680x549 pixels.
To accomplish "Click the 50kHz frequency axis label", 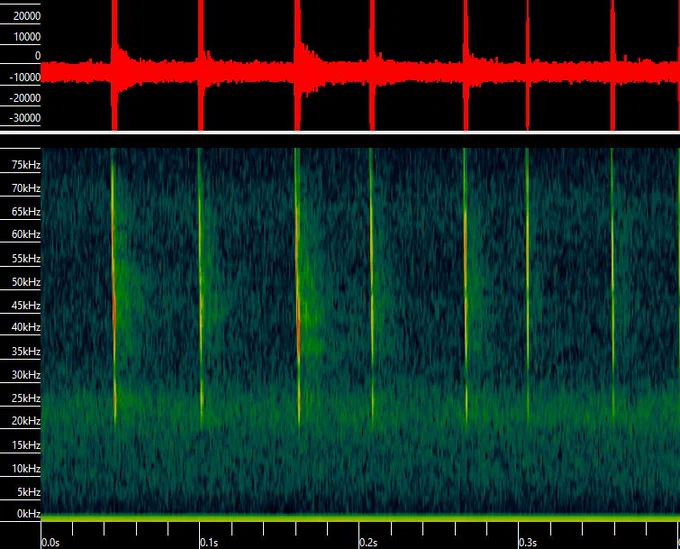I will pos(26,282).
